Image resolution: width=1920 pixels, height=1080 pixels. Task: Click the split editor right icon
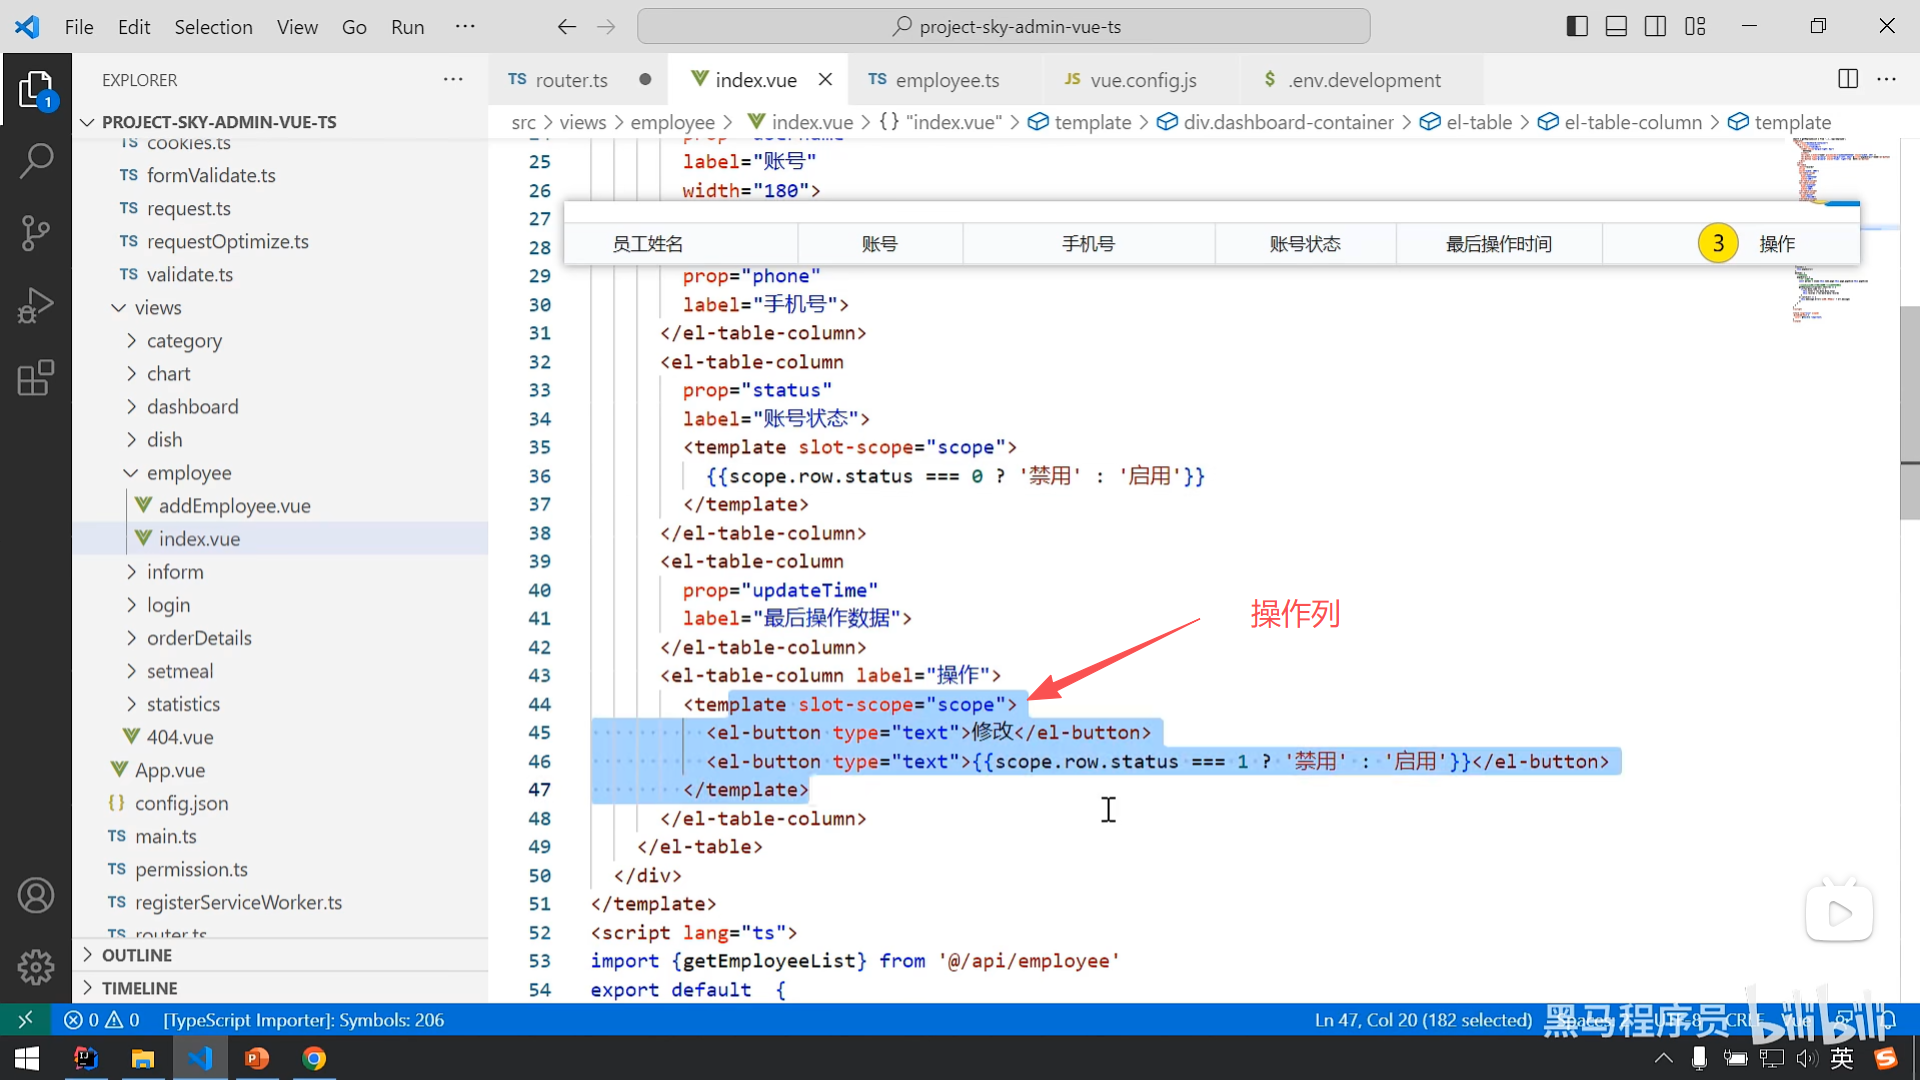tap(1847, 79)
